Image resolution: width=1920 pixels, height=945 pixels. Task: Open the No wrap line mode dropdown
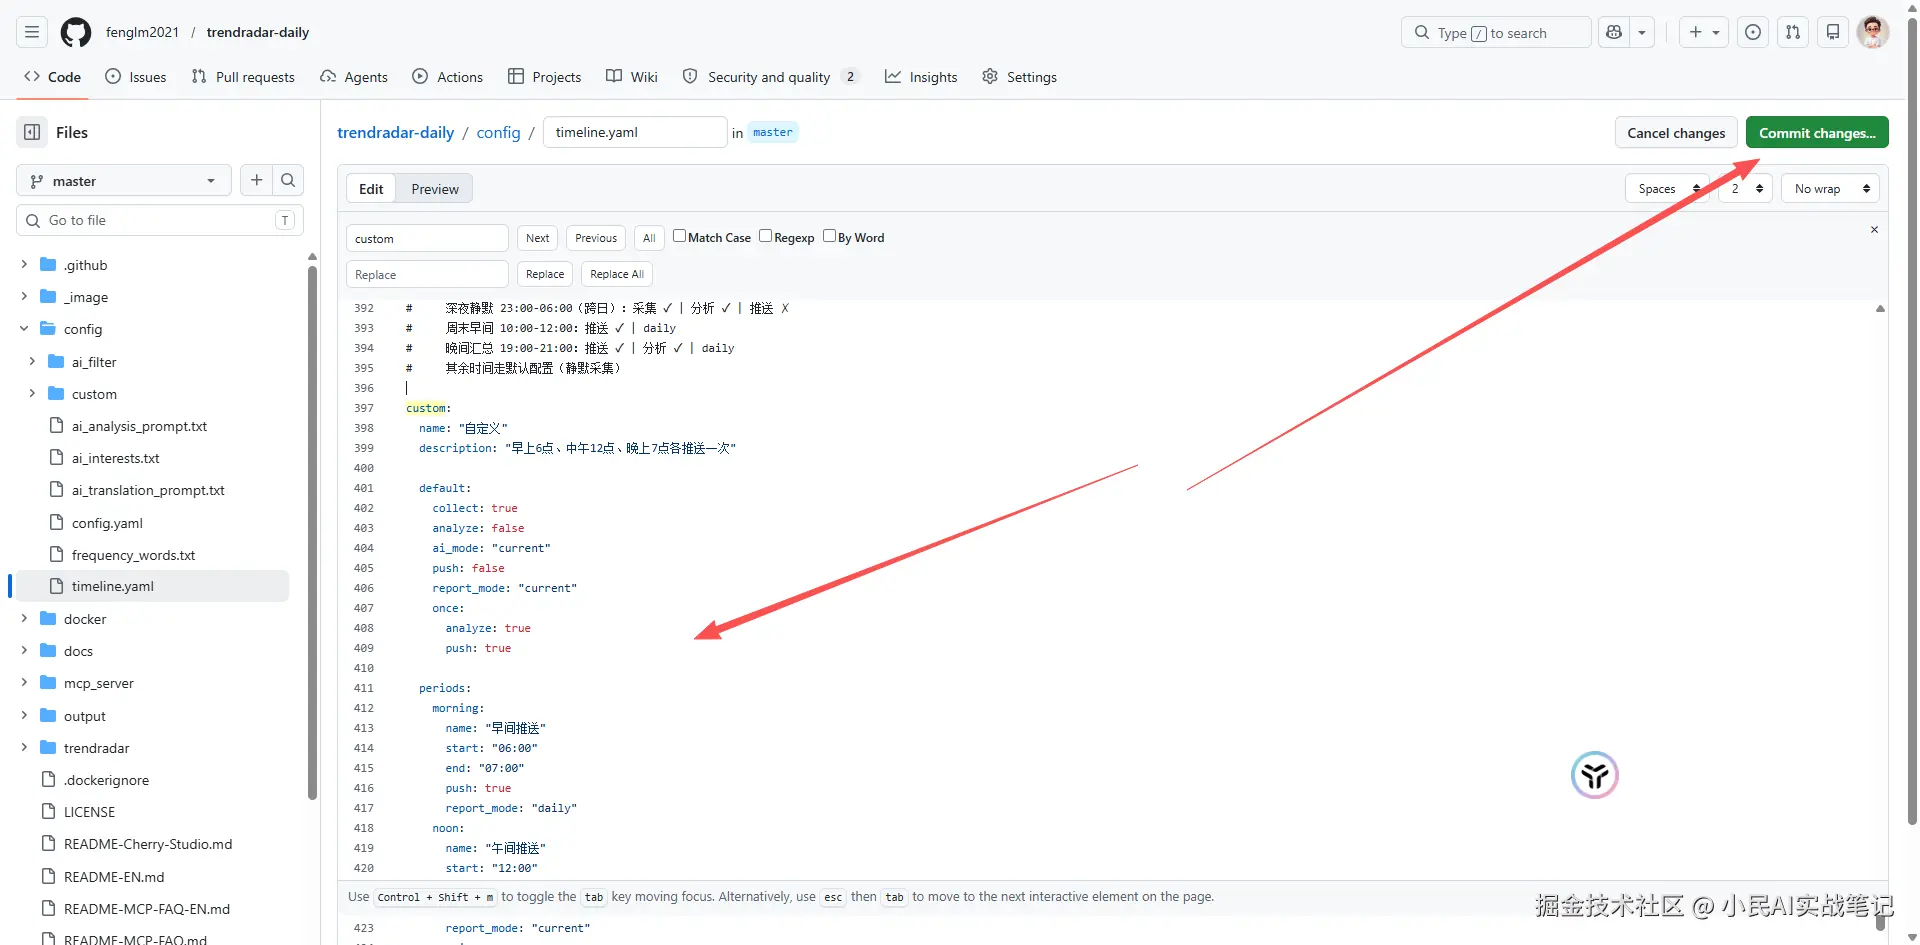tap(1831, 188)
